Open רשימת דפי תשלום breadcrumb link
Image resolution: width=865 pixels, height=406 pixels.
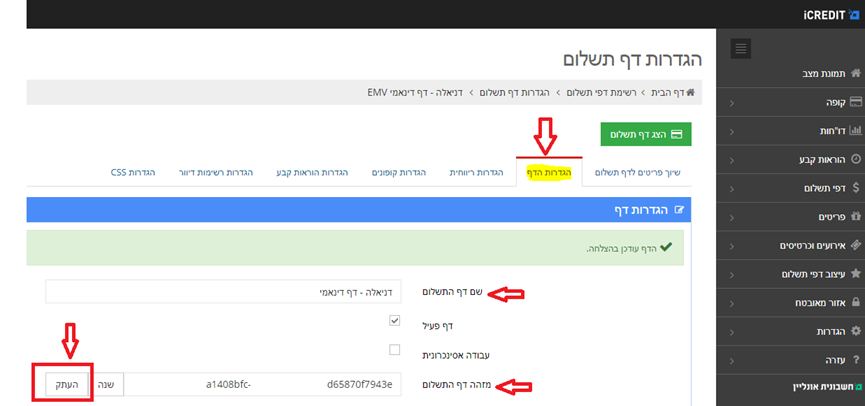(x=602, y=92)
